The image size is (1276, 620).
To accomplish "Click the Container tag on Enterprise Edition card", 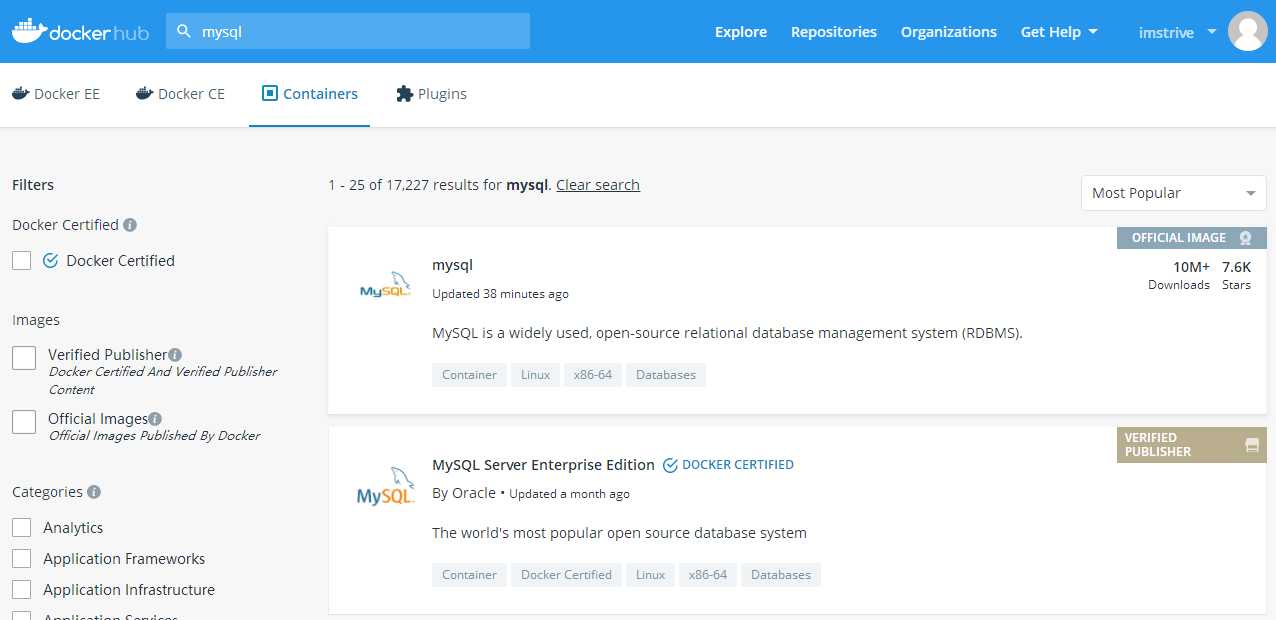I will pyautogui.click(x=469, y=575).
